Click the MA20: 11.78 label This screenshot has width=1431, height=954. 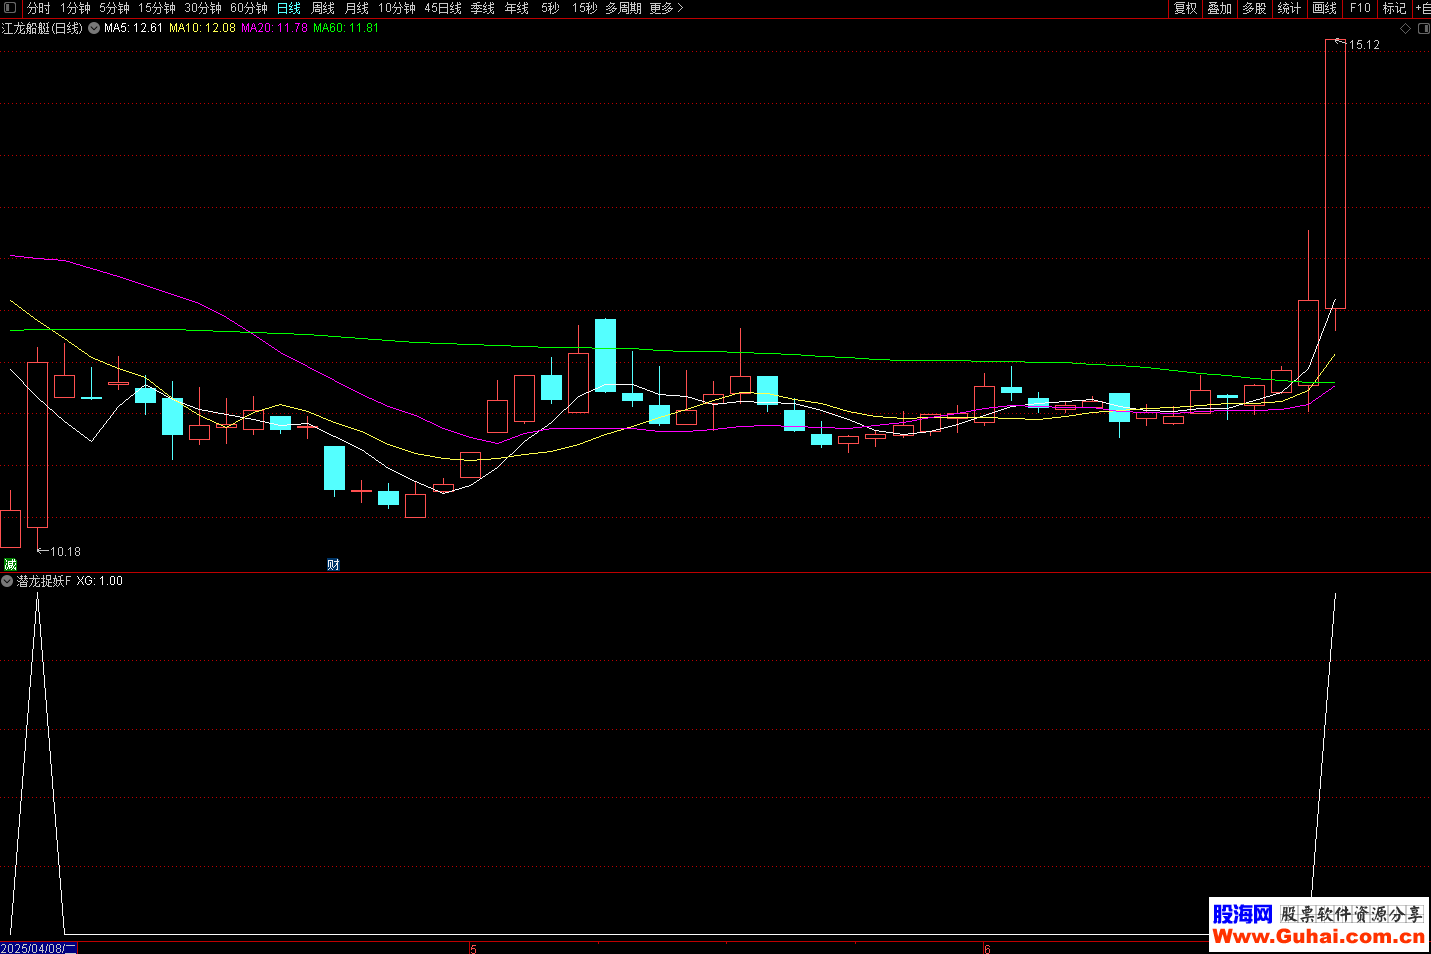[x=274, y=28]
